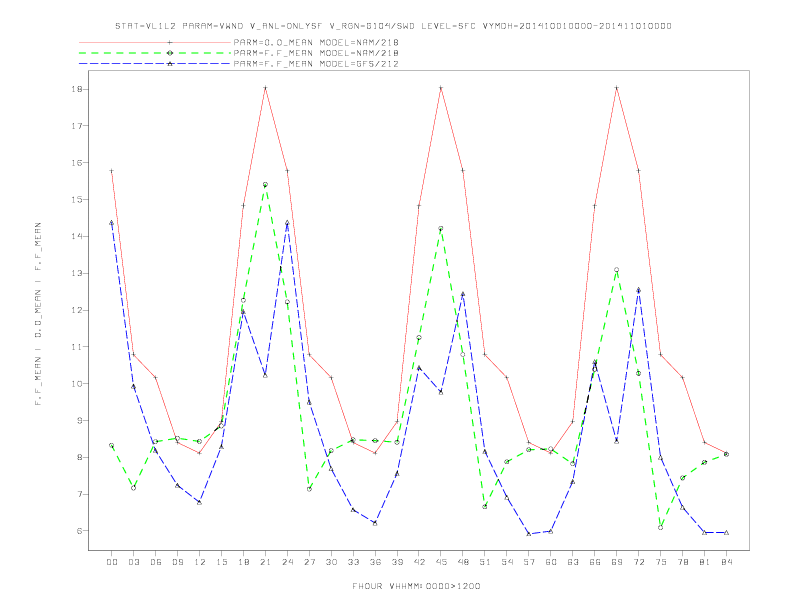The image size is (792, 612).
Task: Click the circle marker on green legend line
Action: [170, 53]
